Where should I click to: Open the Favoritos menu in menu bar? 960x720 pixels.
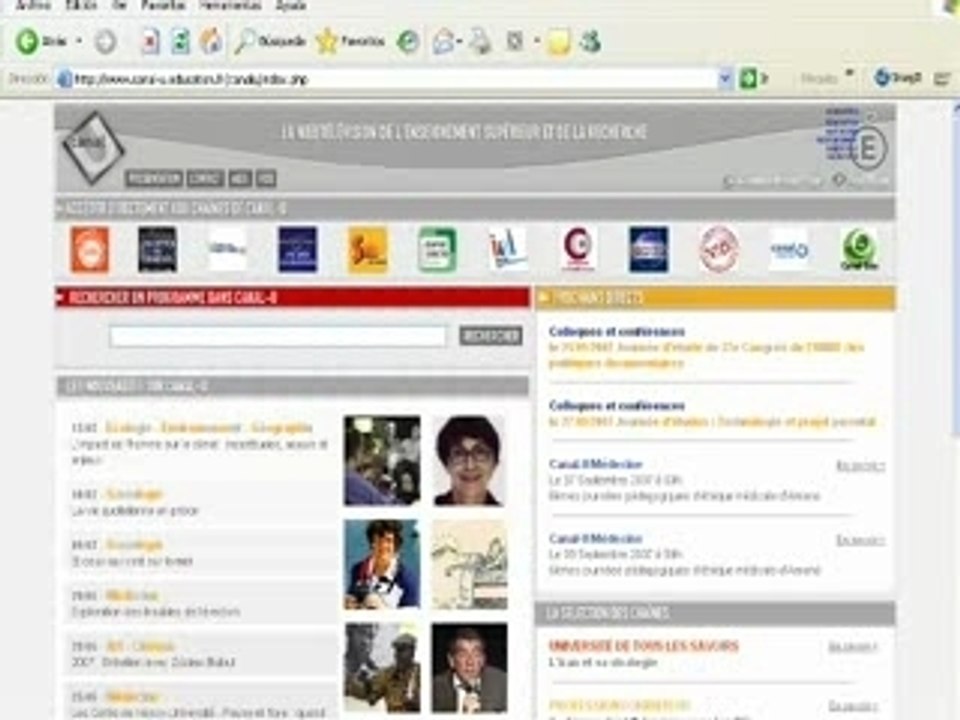pos(163,5)
